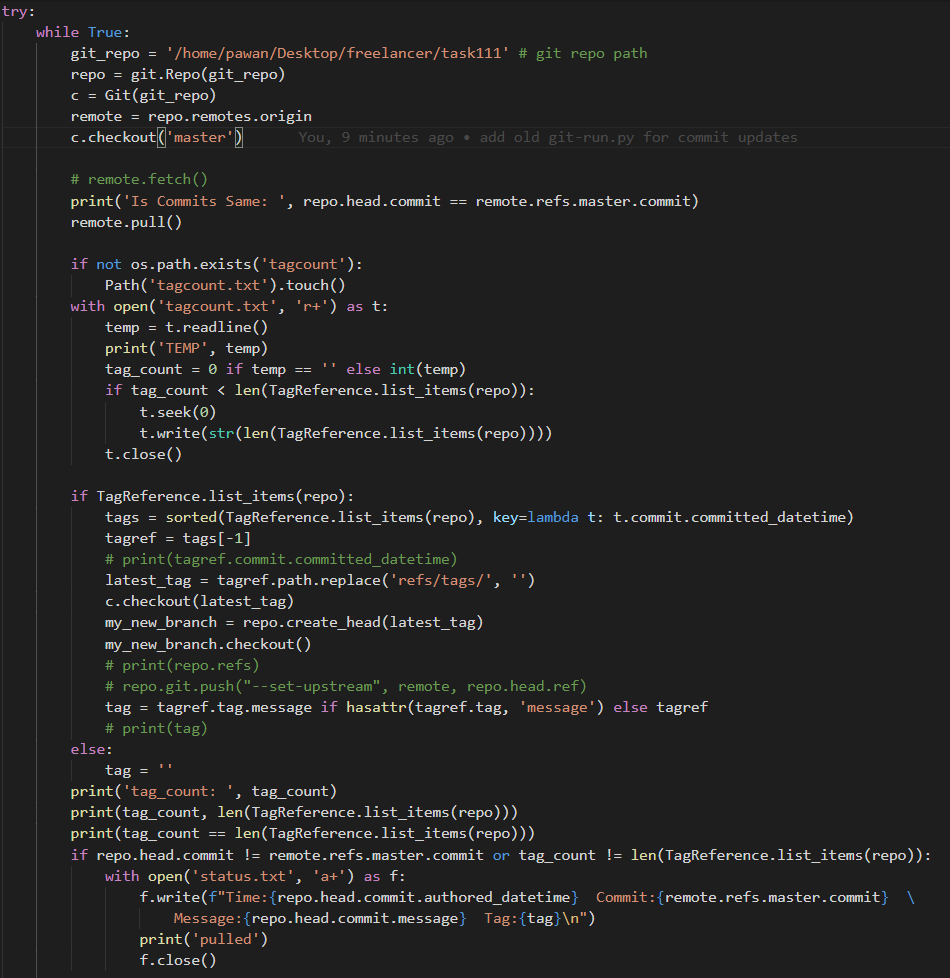Click the 'r+' mode string in open

(x=311, y=307)
